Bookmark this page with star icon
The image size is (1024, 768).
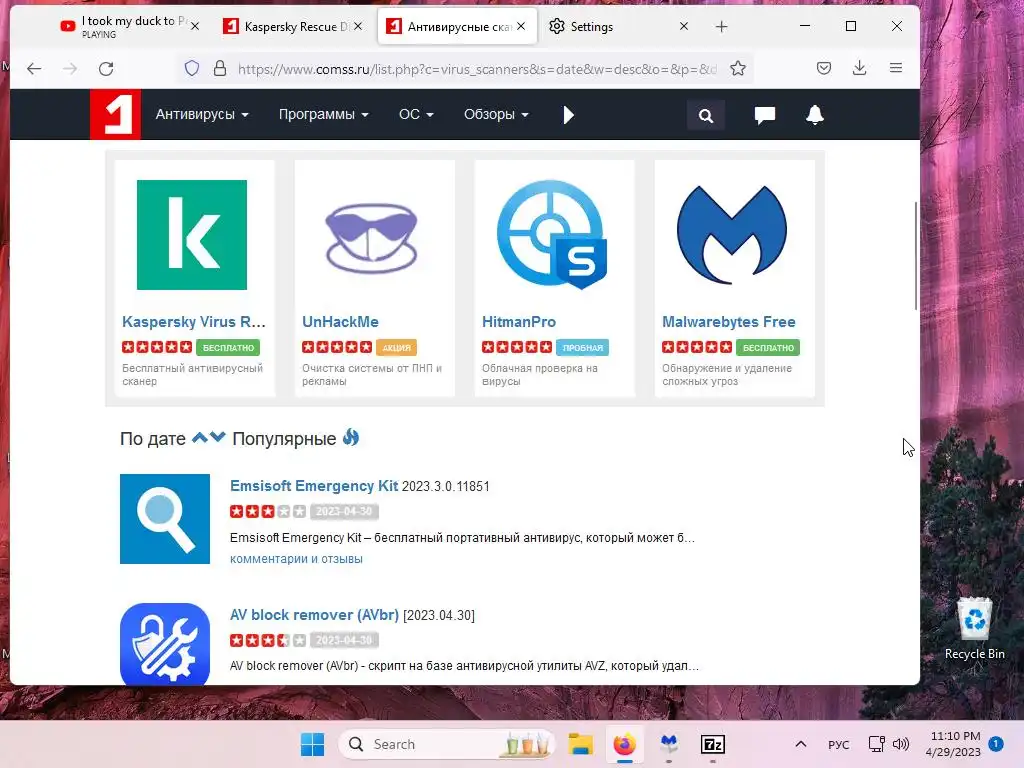tap(738, 68)
